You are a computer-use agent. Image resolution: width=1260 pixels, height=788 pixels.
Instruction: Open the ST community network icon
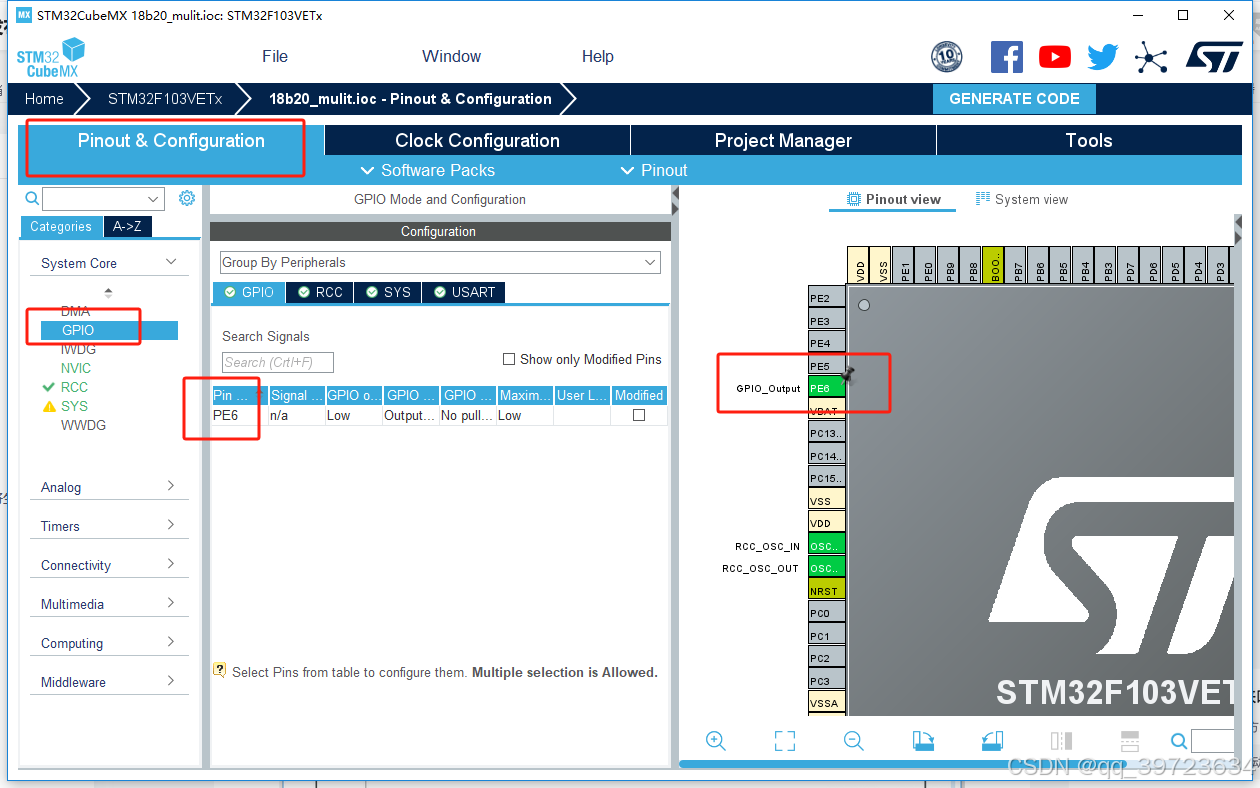pyautogui.click(x=1151, y=57)
